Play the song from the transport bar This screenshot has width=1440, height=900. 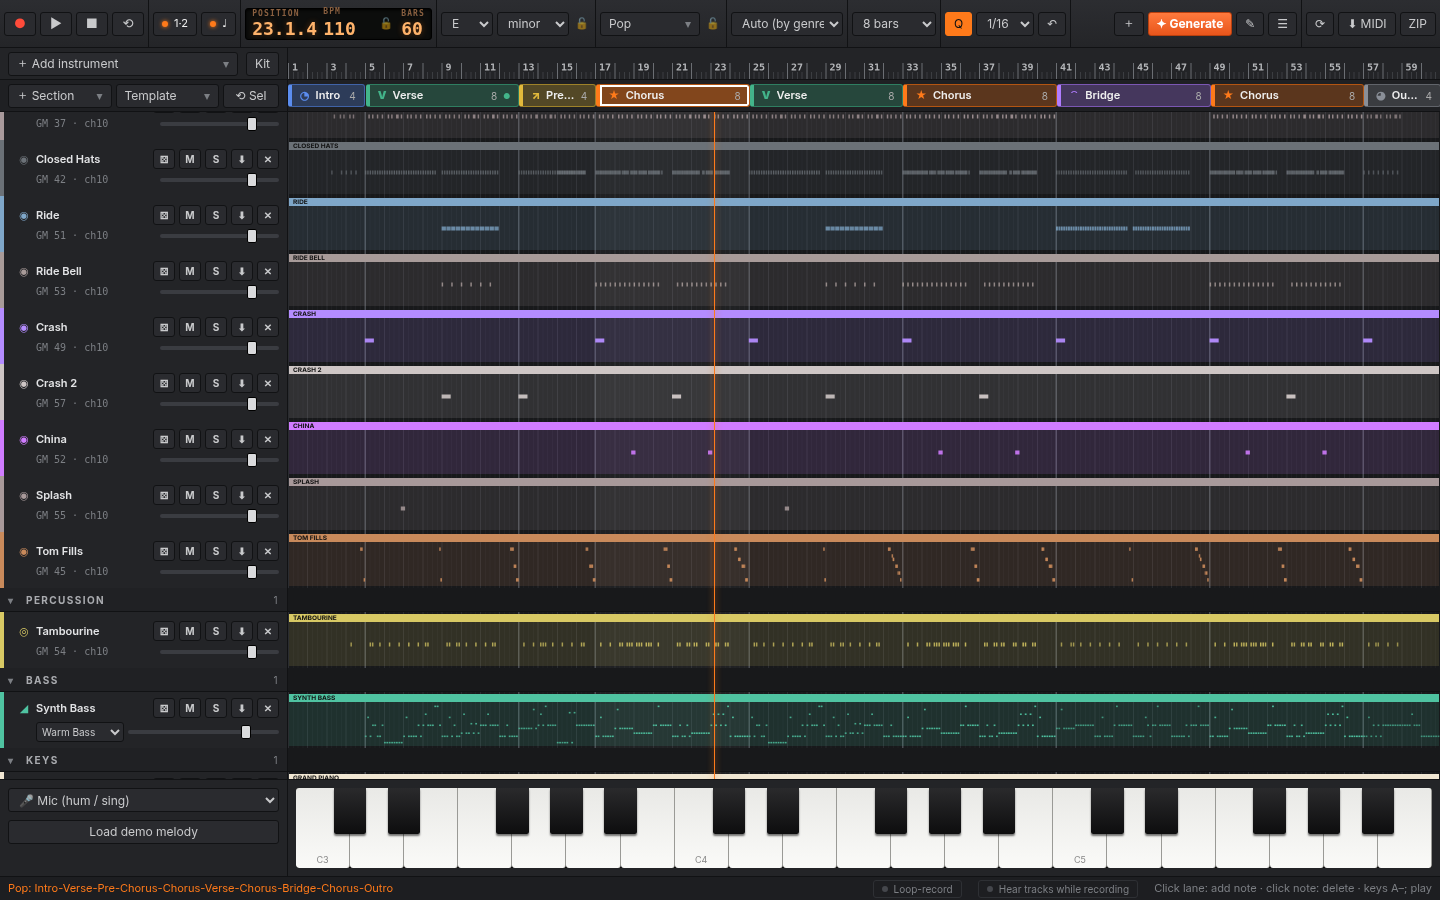[x=56, y=23]
